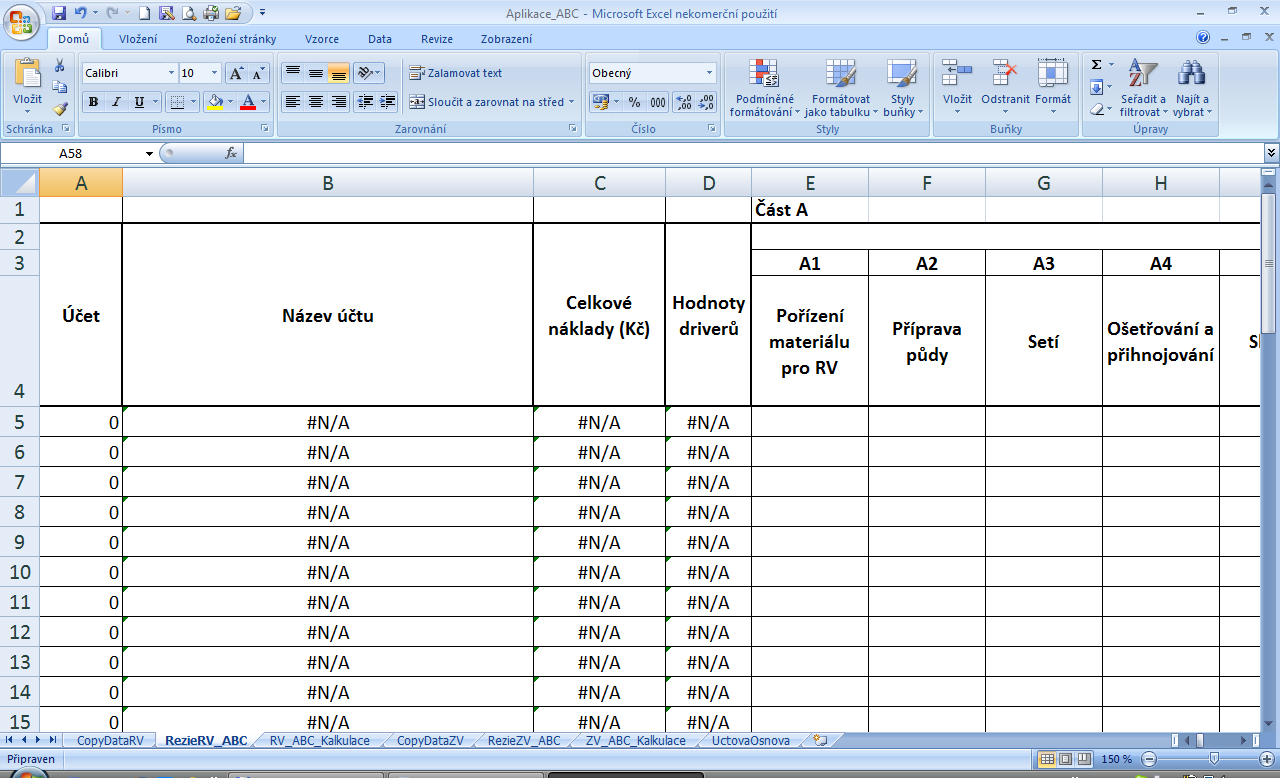1280x778 pixels.
Task: Increase the cell indent
Action: (x=387, y=101)
